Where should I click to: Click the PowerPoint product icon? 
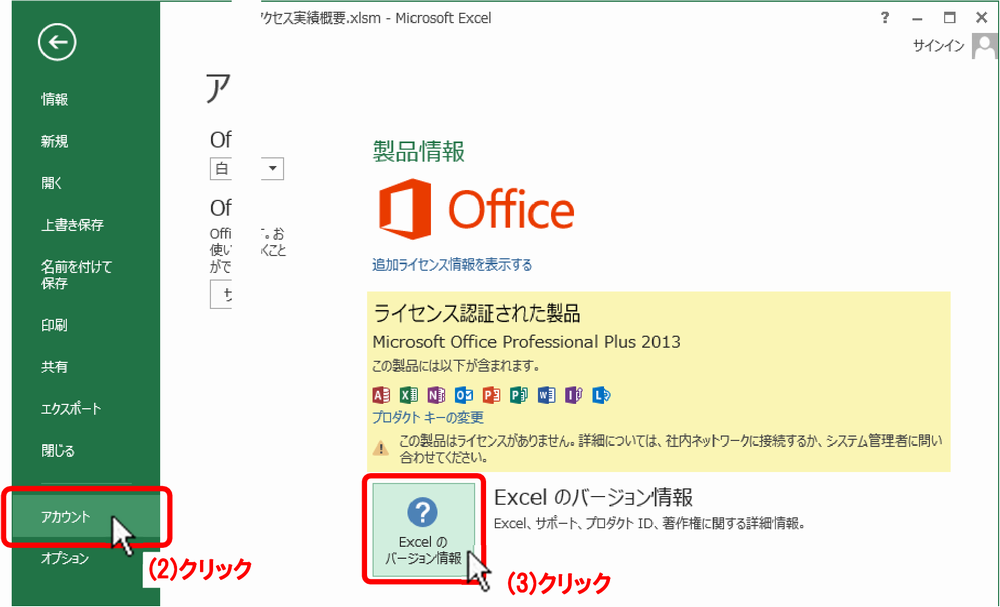(491, 395)
